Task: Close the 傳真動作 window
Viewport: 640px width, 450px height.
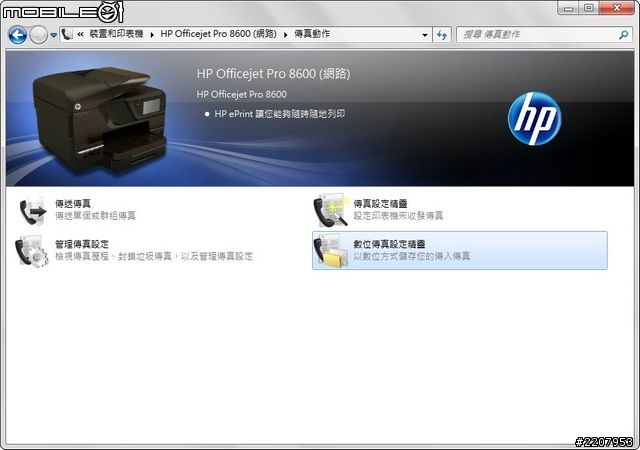Action: click(x=617, y=8)
